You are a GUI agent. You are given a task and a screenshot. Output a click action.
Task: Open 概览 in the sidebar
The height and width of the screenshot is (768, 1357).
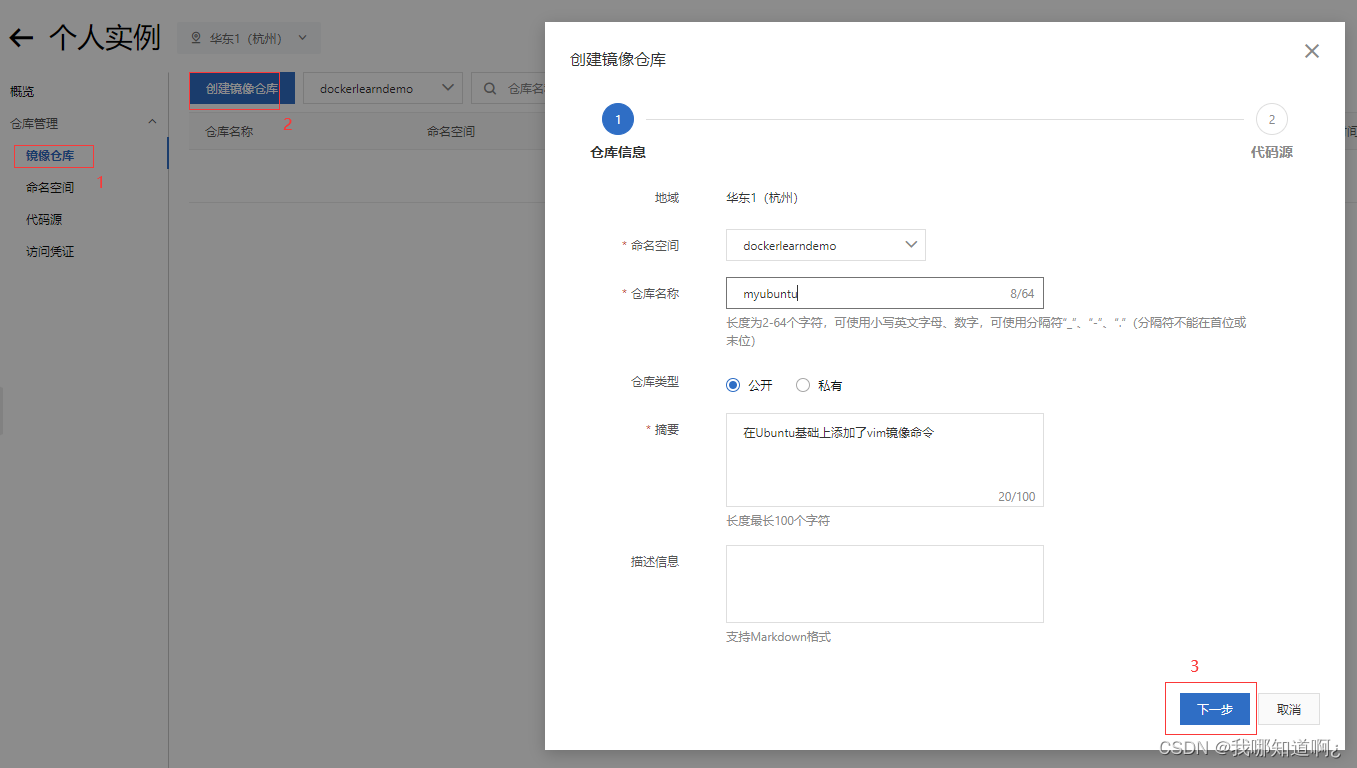pos(22,91)
